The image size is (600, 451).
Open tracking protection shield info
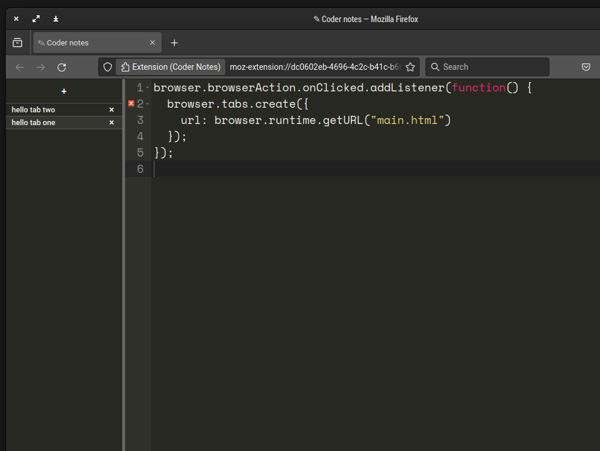point(108,67)
